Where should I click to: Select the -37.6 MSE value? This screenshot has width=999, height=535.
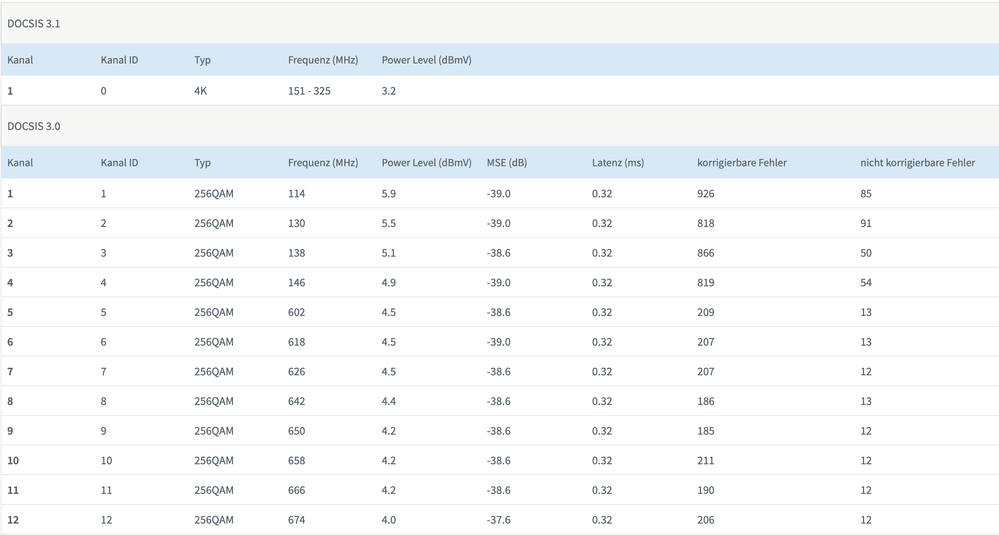point(498,520)
